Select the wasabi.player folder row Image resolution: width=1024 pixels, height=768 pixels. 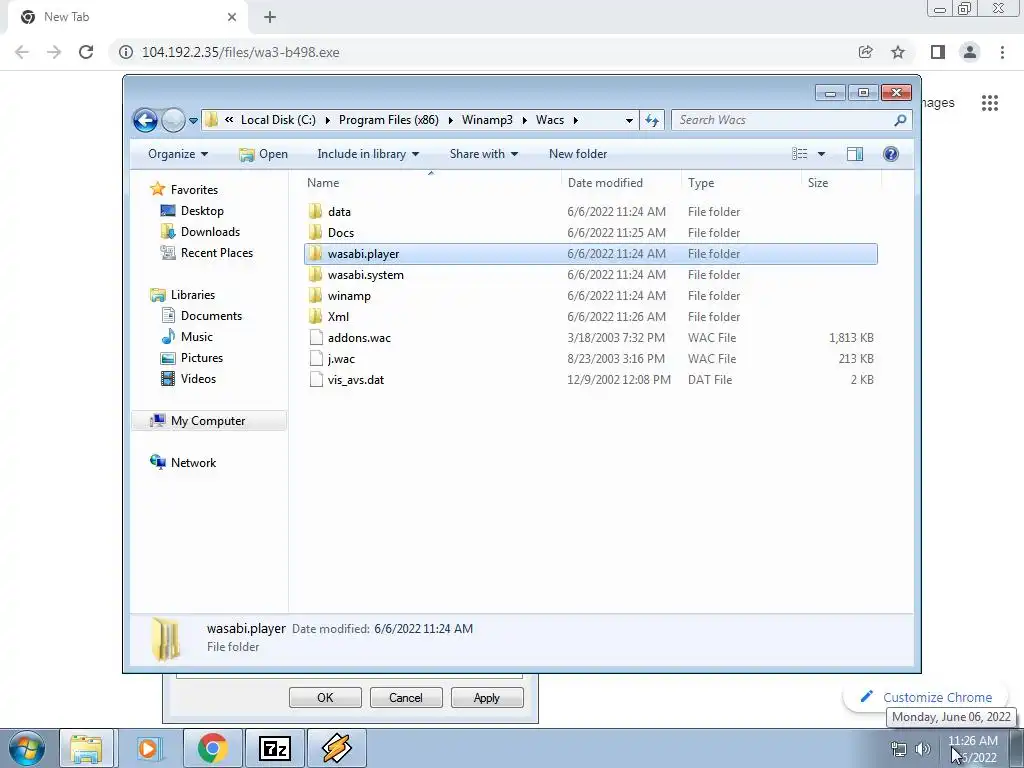pyautogui.click(x=590, y=253)
